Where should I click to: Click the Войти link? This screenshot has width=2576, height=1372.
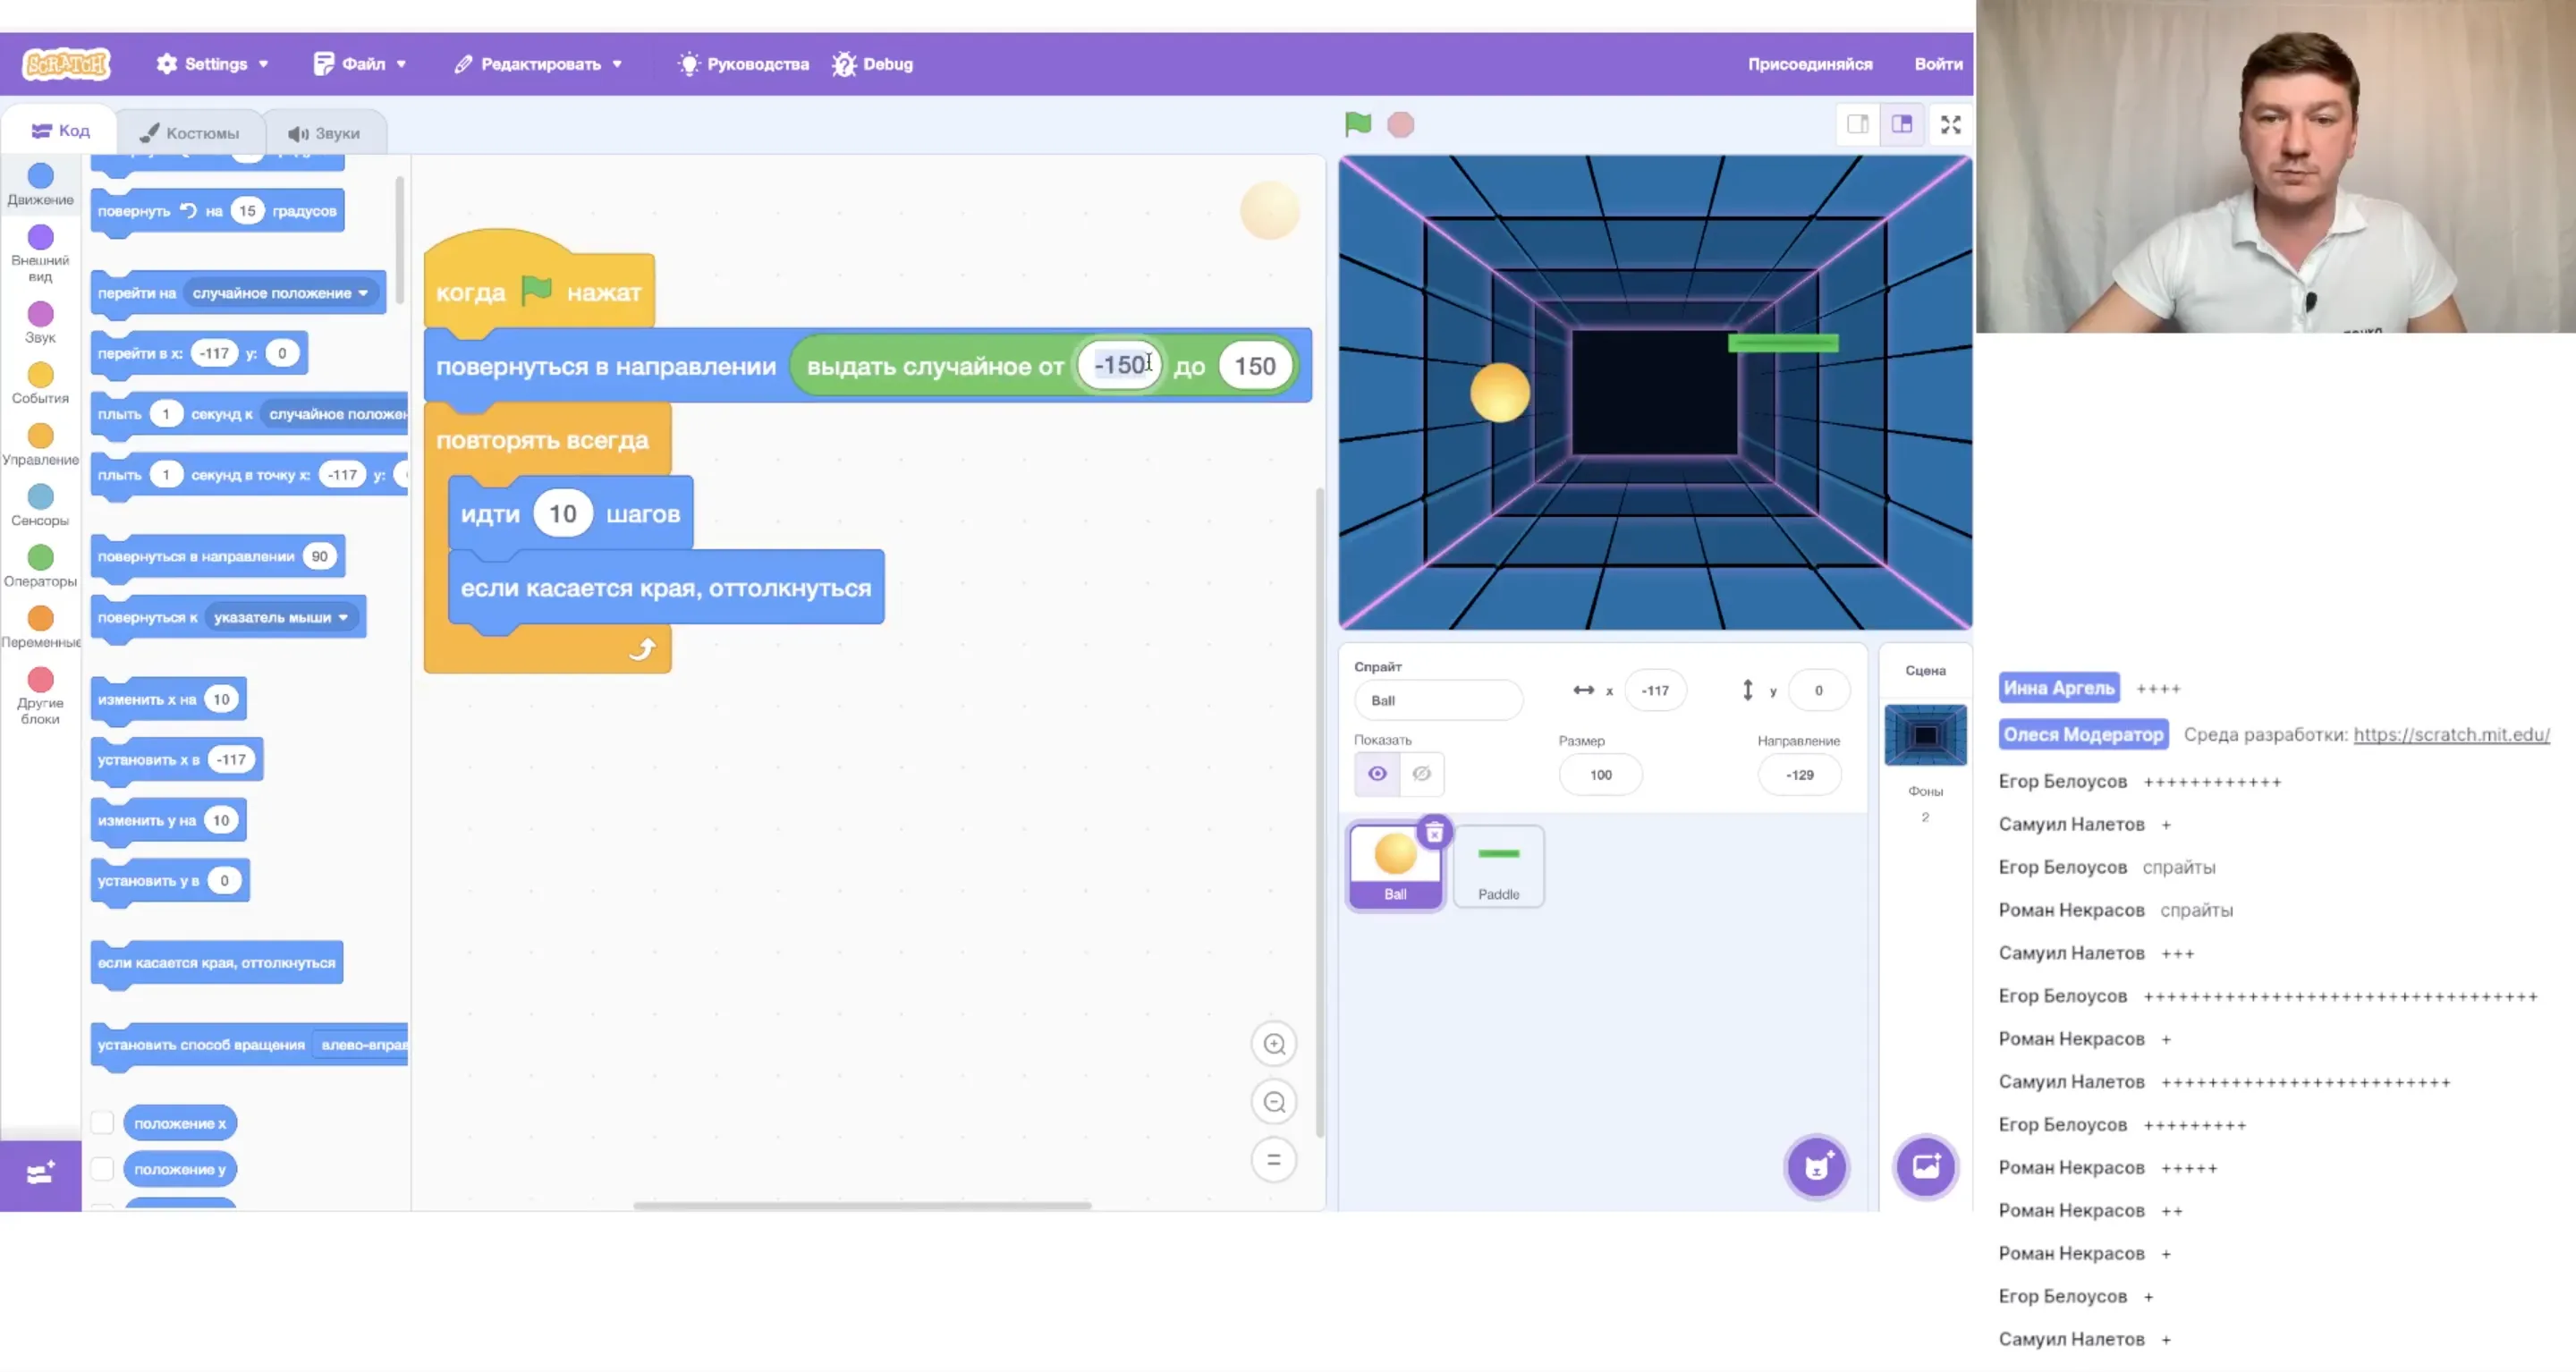tap(1937, 64)
